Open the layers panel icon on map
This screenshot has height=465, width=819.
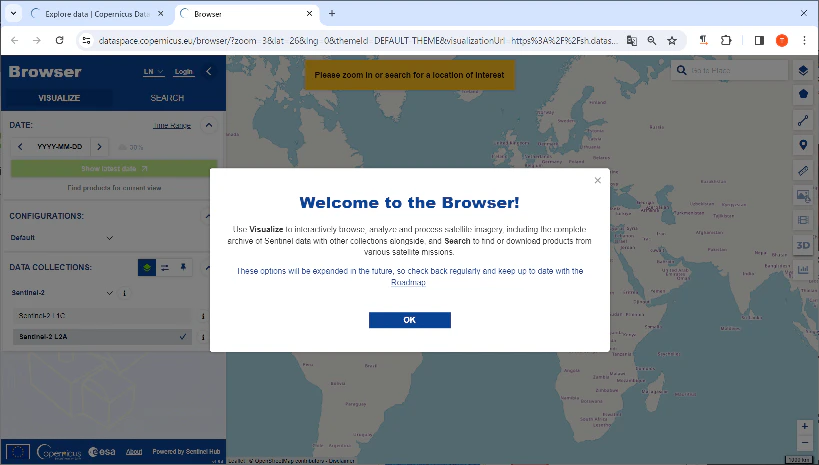pyautogui.click(x=803, y=70)
